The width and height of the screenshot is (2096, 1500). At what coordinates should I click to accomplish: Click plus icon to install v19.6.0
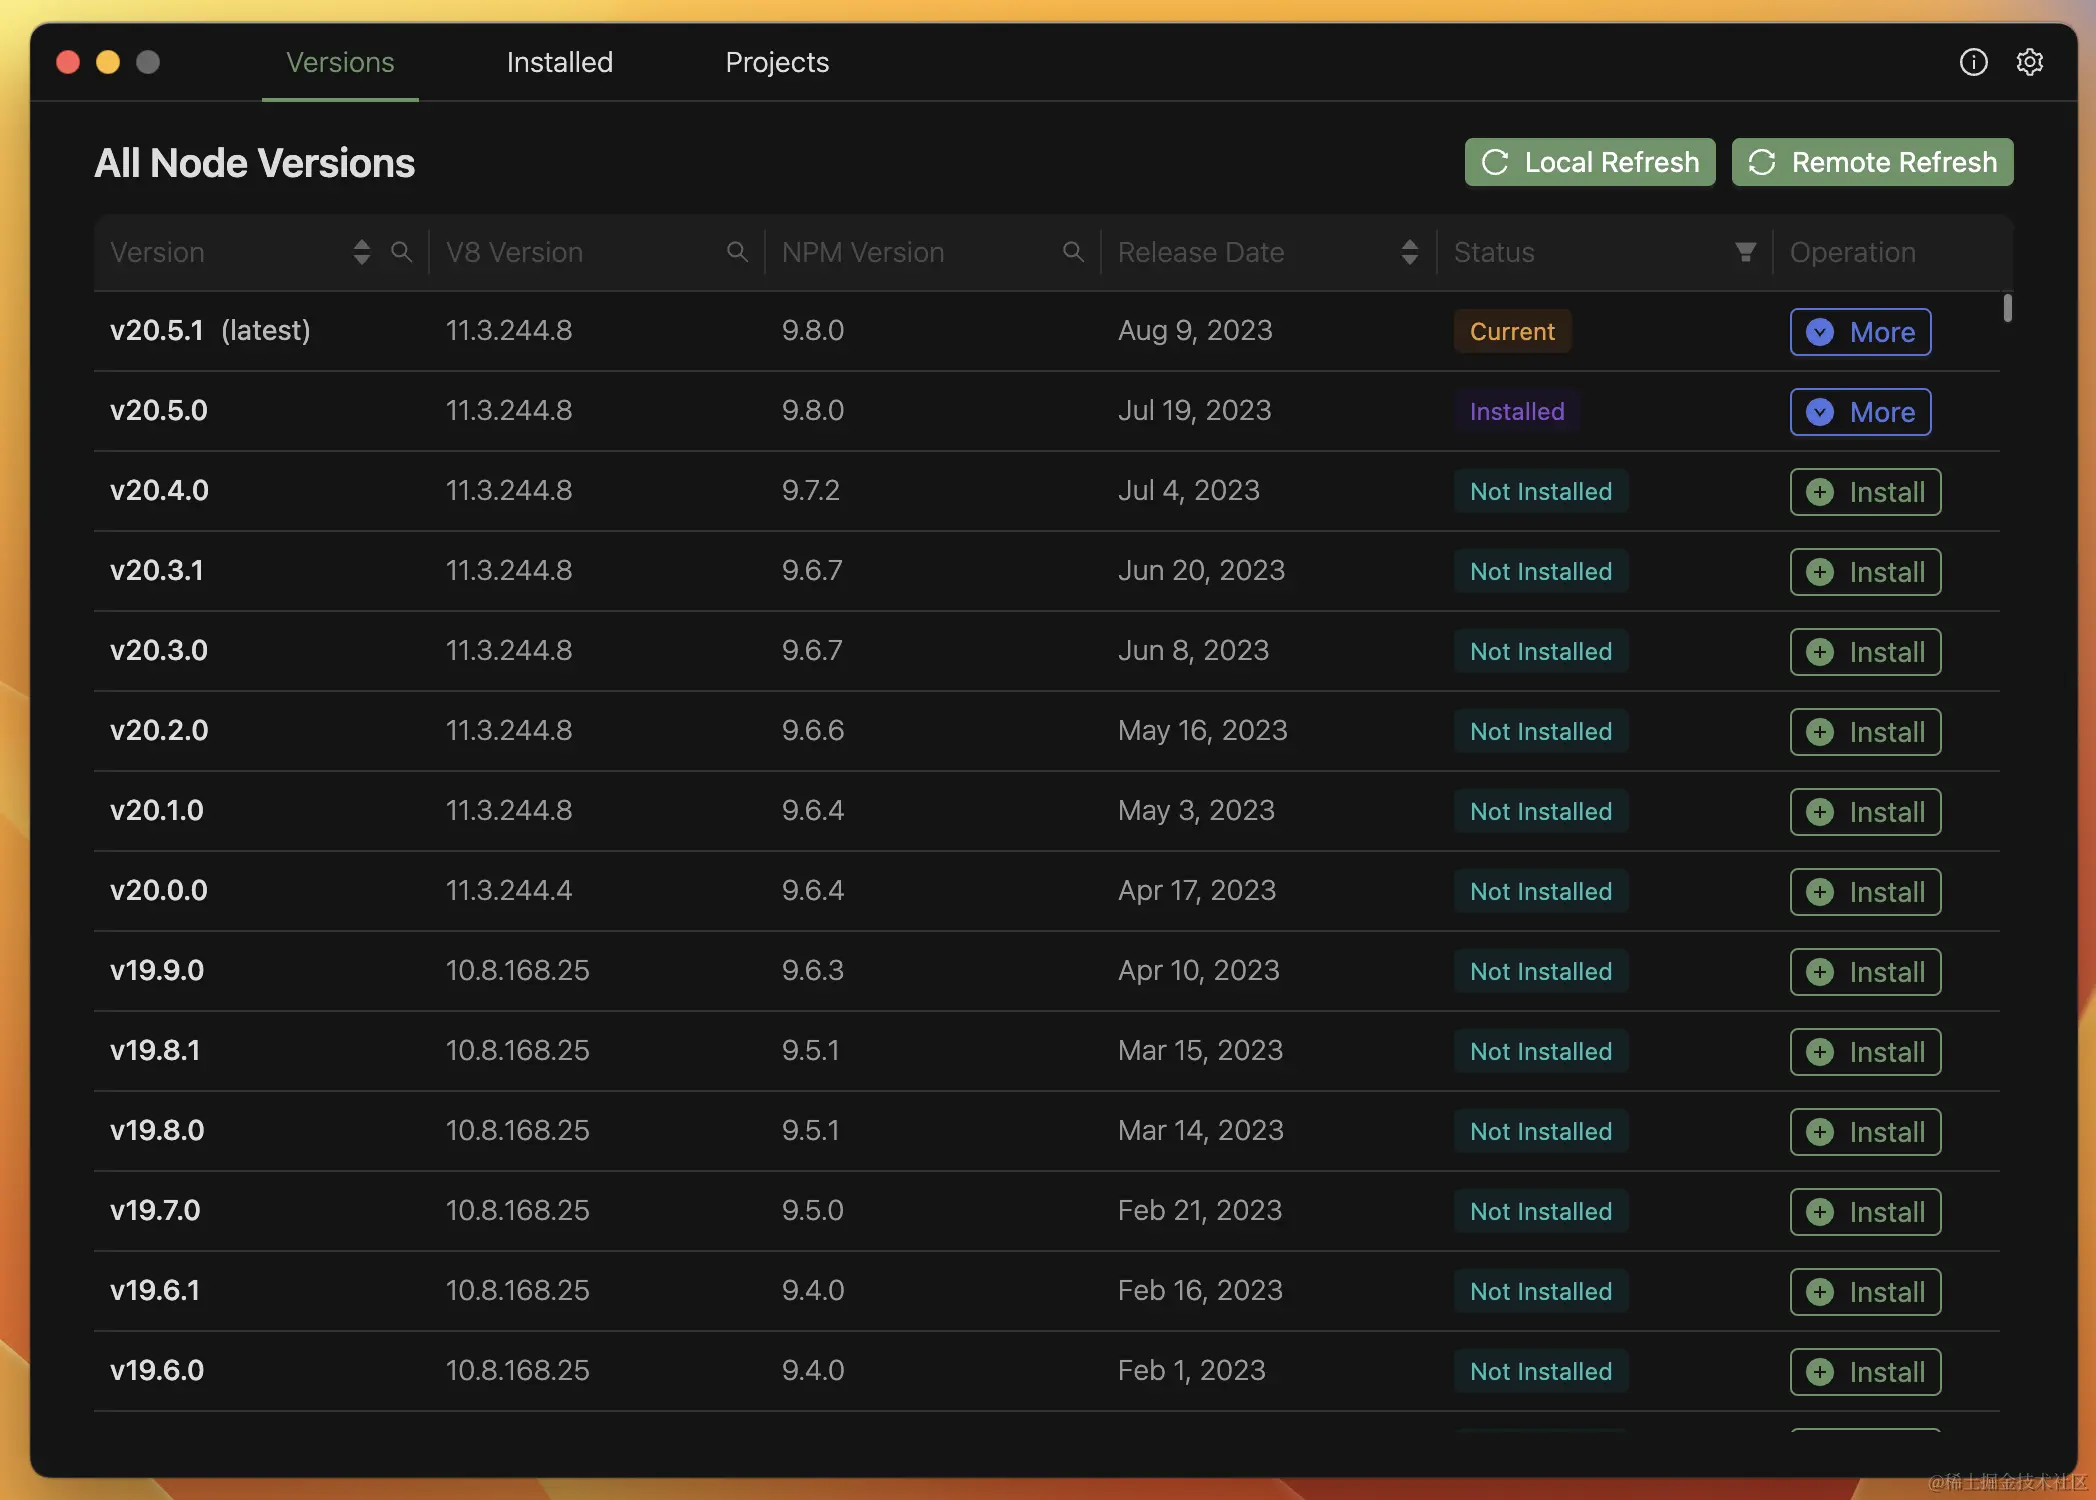tap(1820, 1372)
